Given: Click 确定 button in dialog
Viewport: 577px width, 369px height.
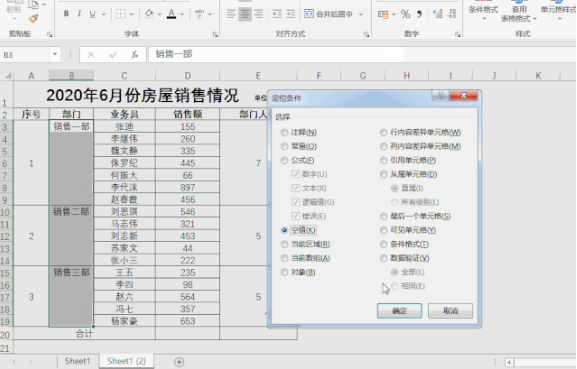Looking at the screenshot, I should [x=399, y=311].
